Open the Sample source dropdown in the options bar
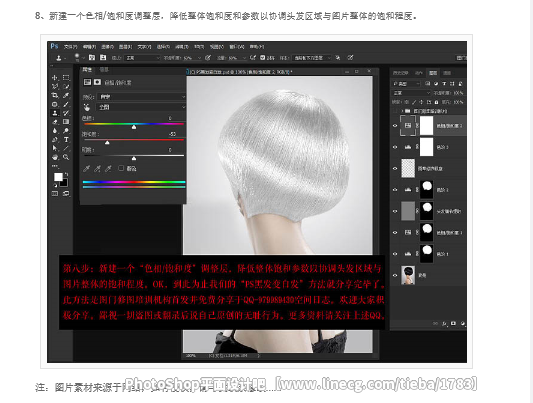The height and width of the screenshot is (403, 533). point(311,58)
